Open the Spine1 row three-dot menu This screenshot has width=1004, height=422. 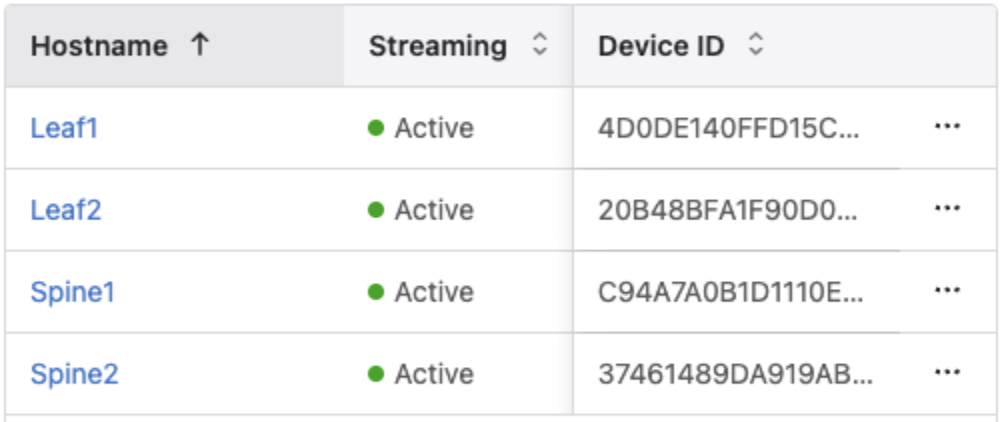tap(946, 291)
